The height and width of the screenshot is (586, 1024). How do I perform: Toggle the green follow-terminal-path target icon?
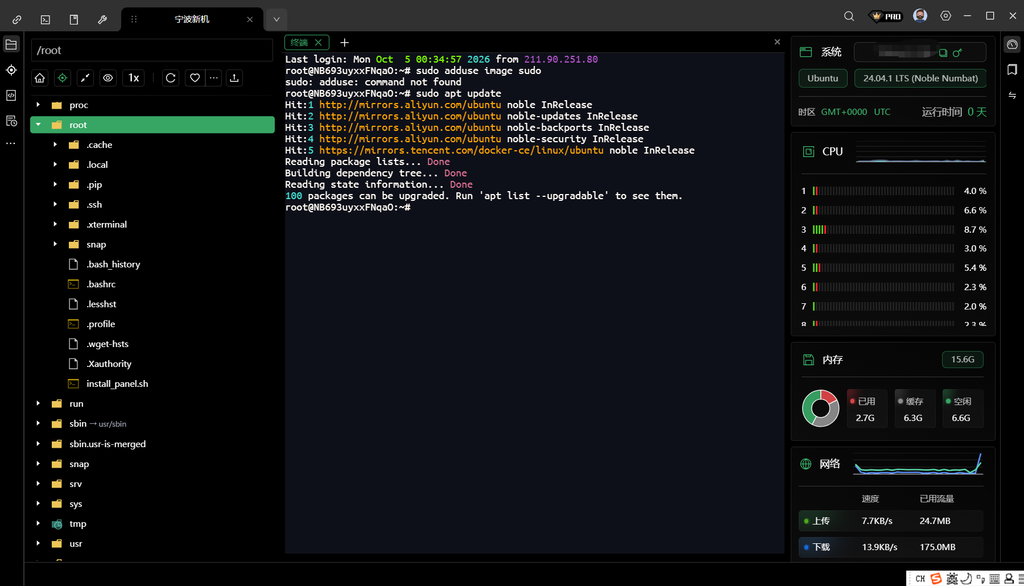coord(63,78)
